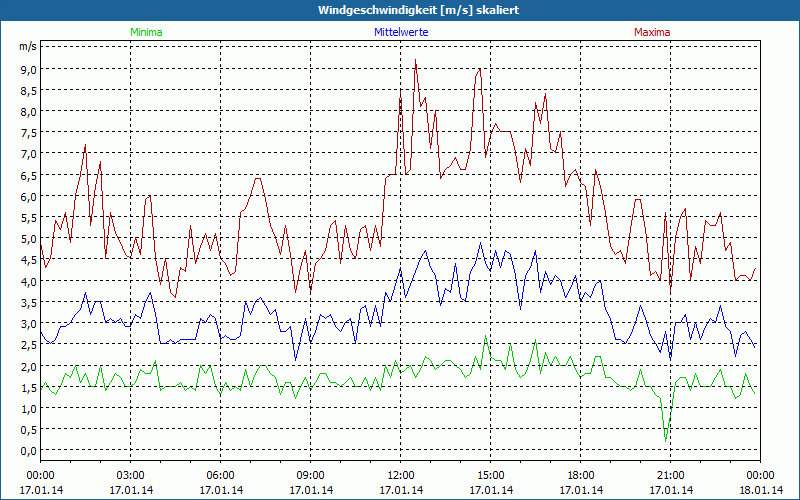Click the blue Mittelwerte legend label
Screen dimensions: 800x500
pos(401,32)
